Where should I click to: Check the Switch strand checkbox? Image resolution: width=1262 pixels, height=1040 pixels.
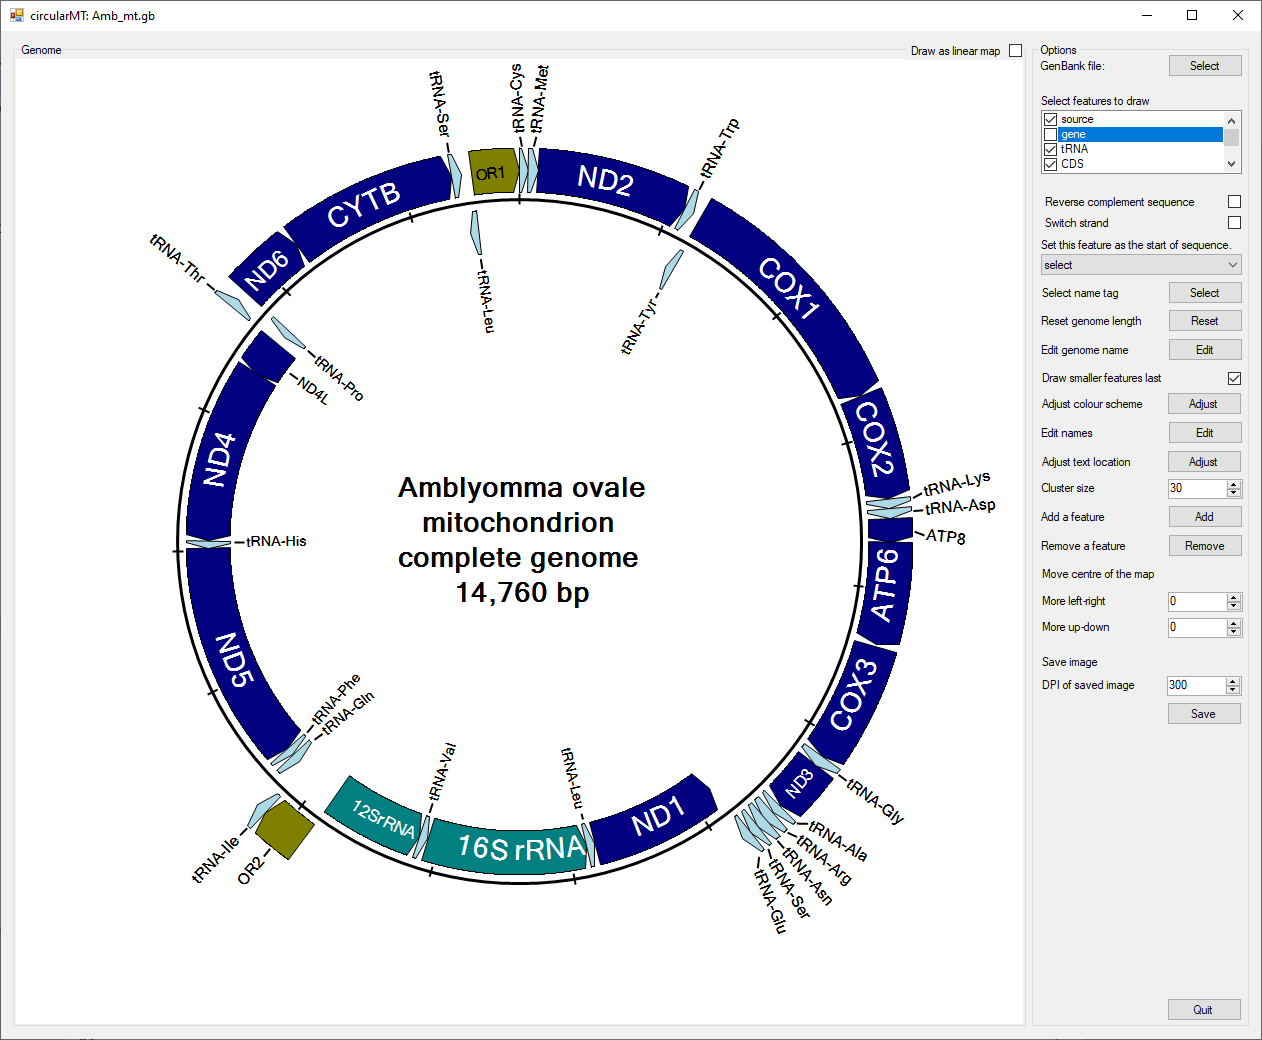pyautogui.click(x=1234, y=223)
